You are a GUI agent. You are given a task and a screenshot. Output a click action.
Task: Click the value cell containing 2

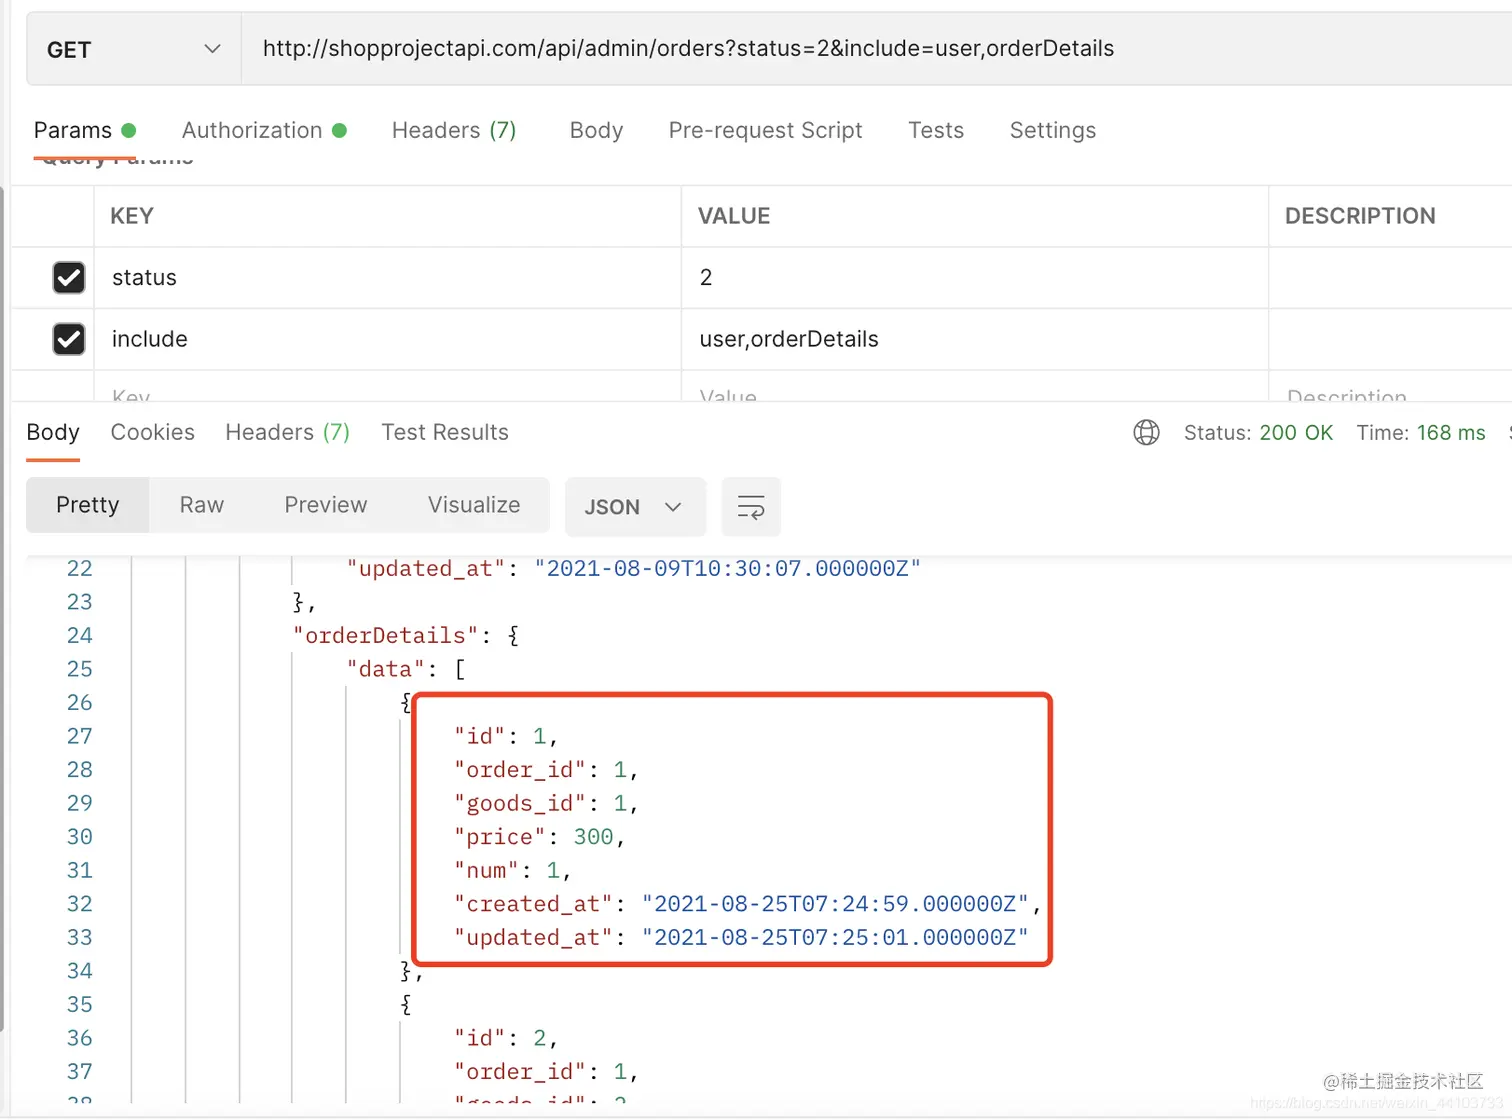975,278
